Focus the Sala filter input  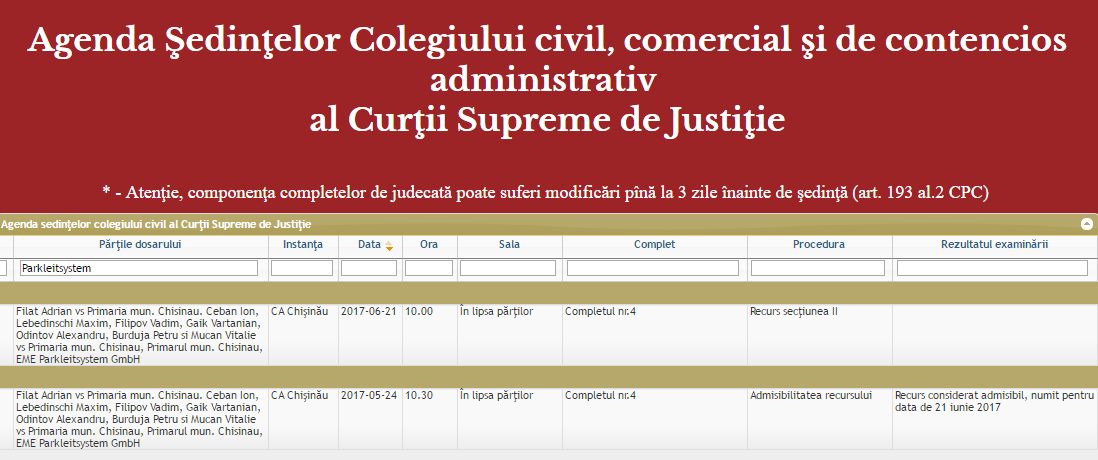click(508, 268)
